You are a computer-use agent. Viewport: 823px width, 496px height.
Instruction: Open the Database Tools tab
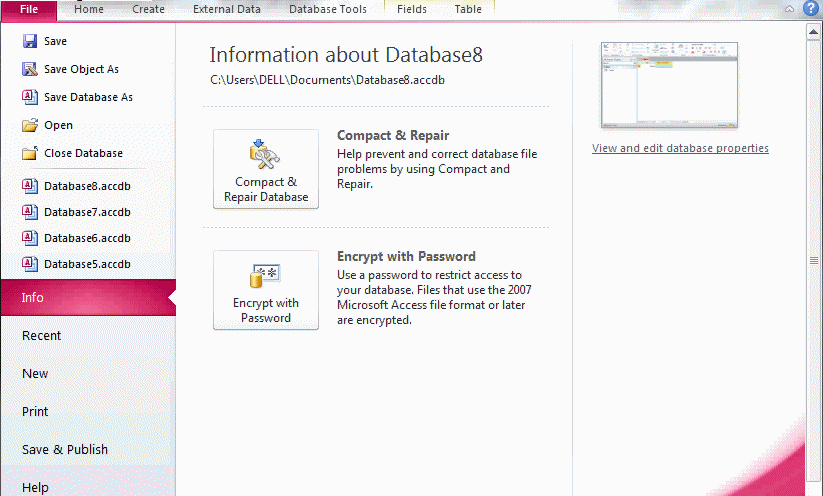point(328,9)
